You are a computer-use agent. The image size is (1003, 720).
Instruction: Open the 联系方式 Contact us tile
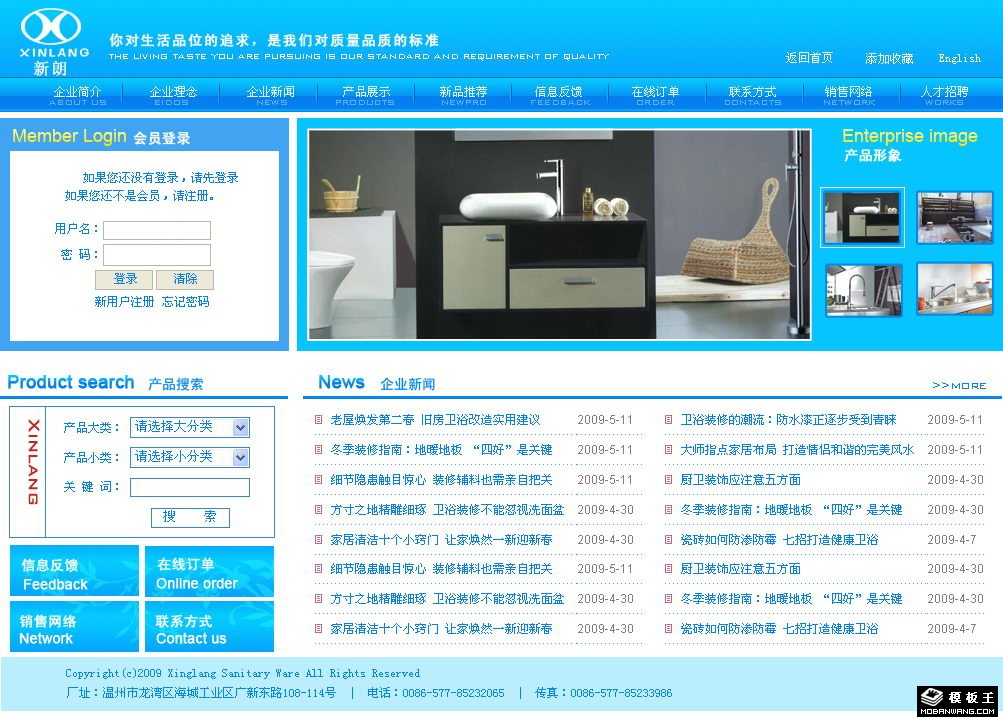coord(209,627)
